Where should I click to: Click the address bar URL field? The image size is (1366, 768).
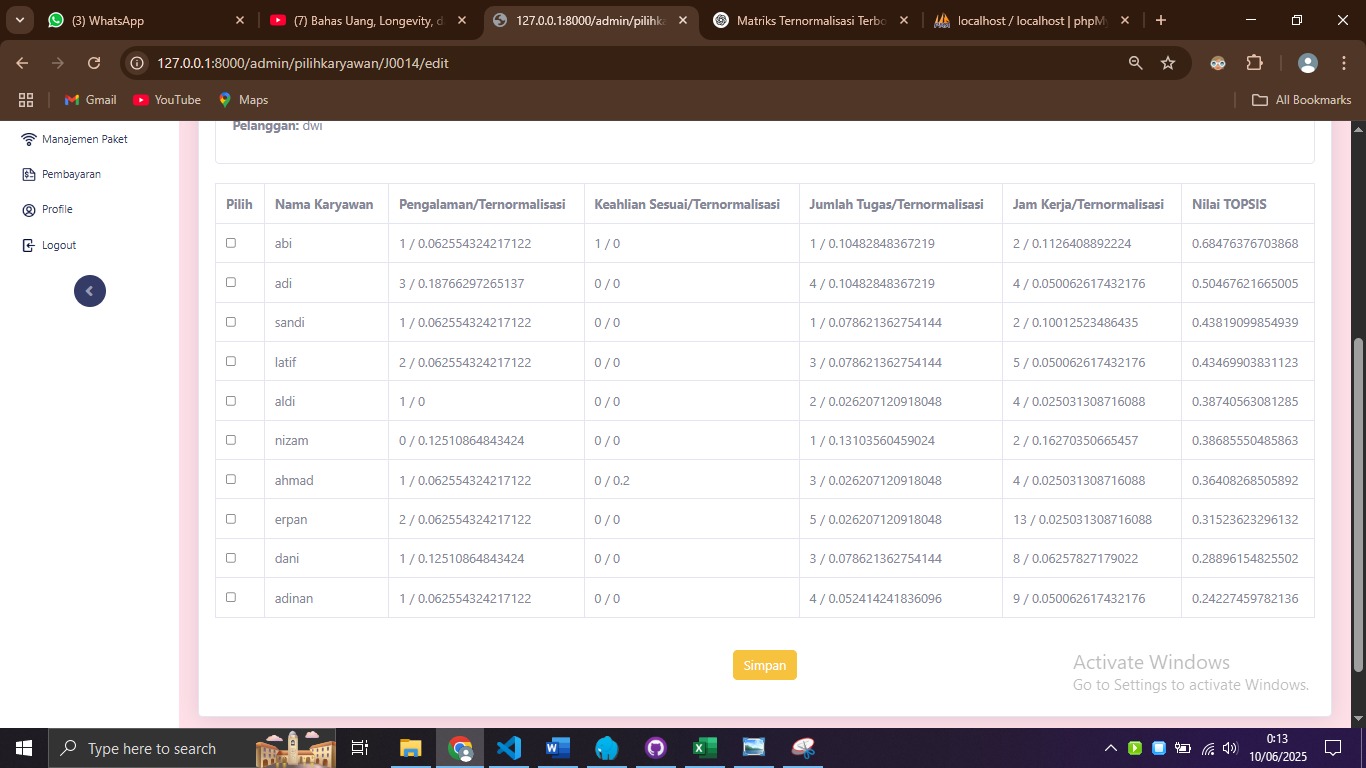coord(600,63)
